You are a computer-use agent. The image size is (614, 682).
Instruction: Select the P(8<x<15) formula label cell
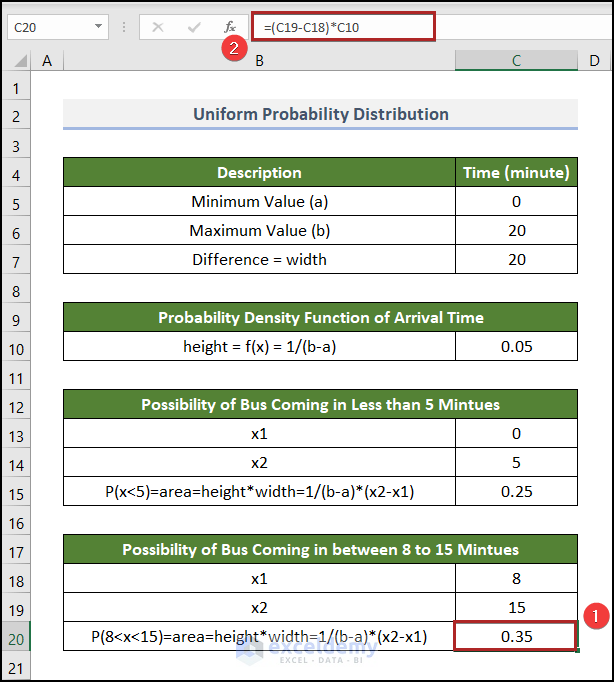pos(259,636)
